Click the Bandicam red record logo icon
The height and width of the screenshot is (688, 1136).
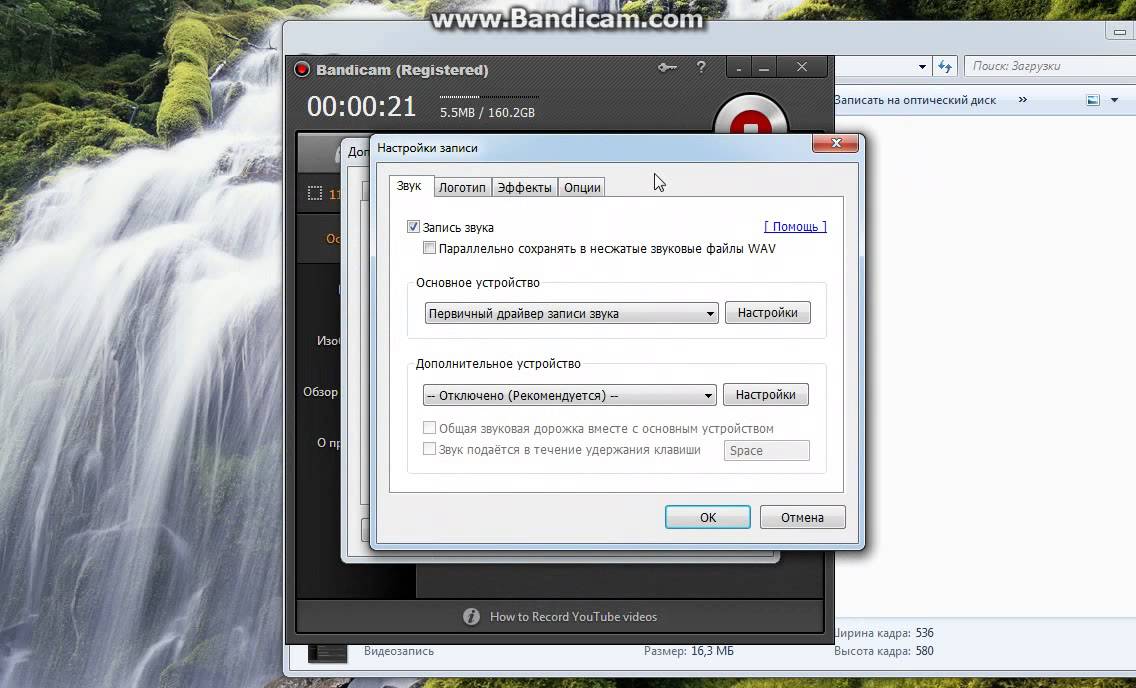tap(302, 70)
